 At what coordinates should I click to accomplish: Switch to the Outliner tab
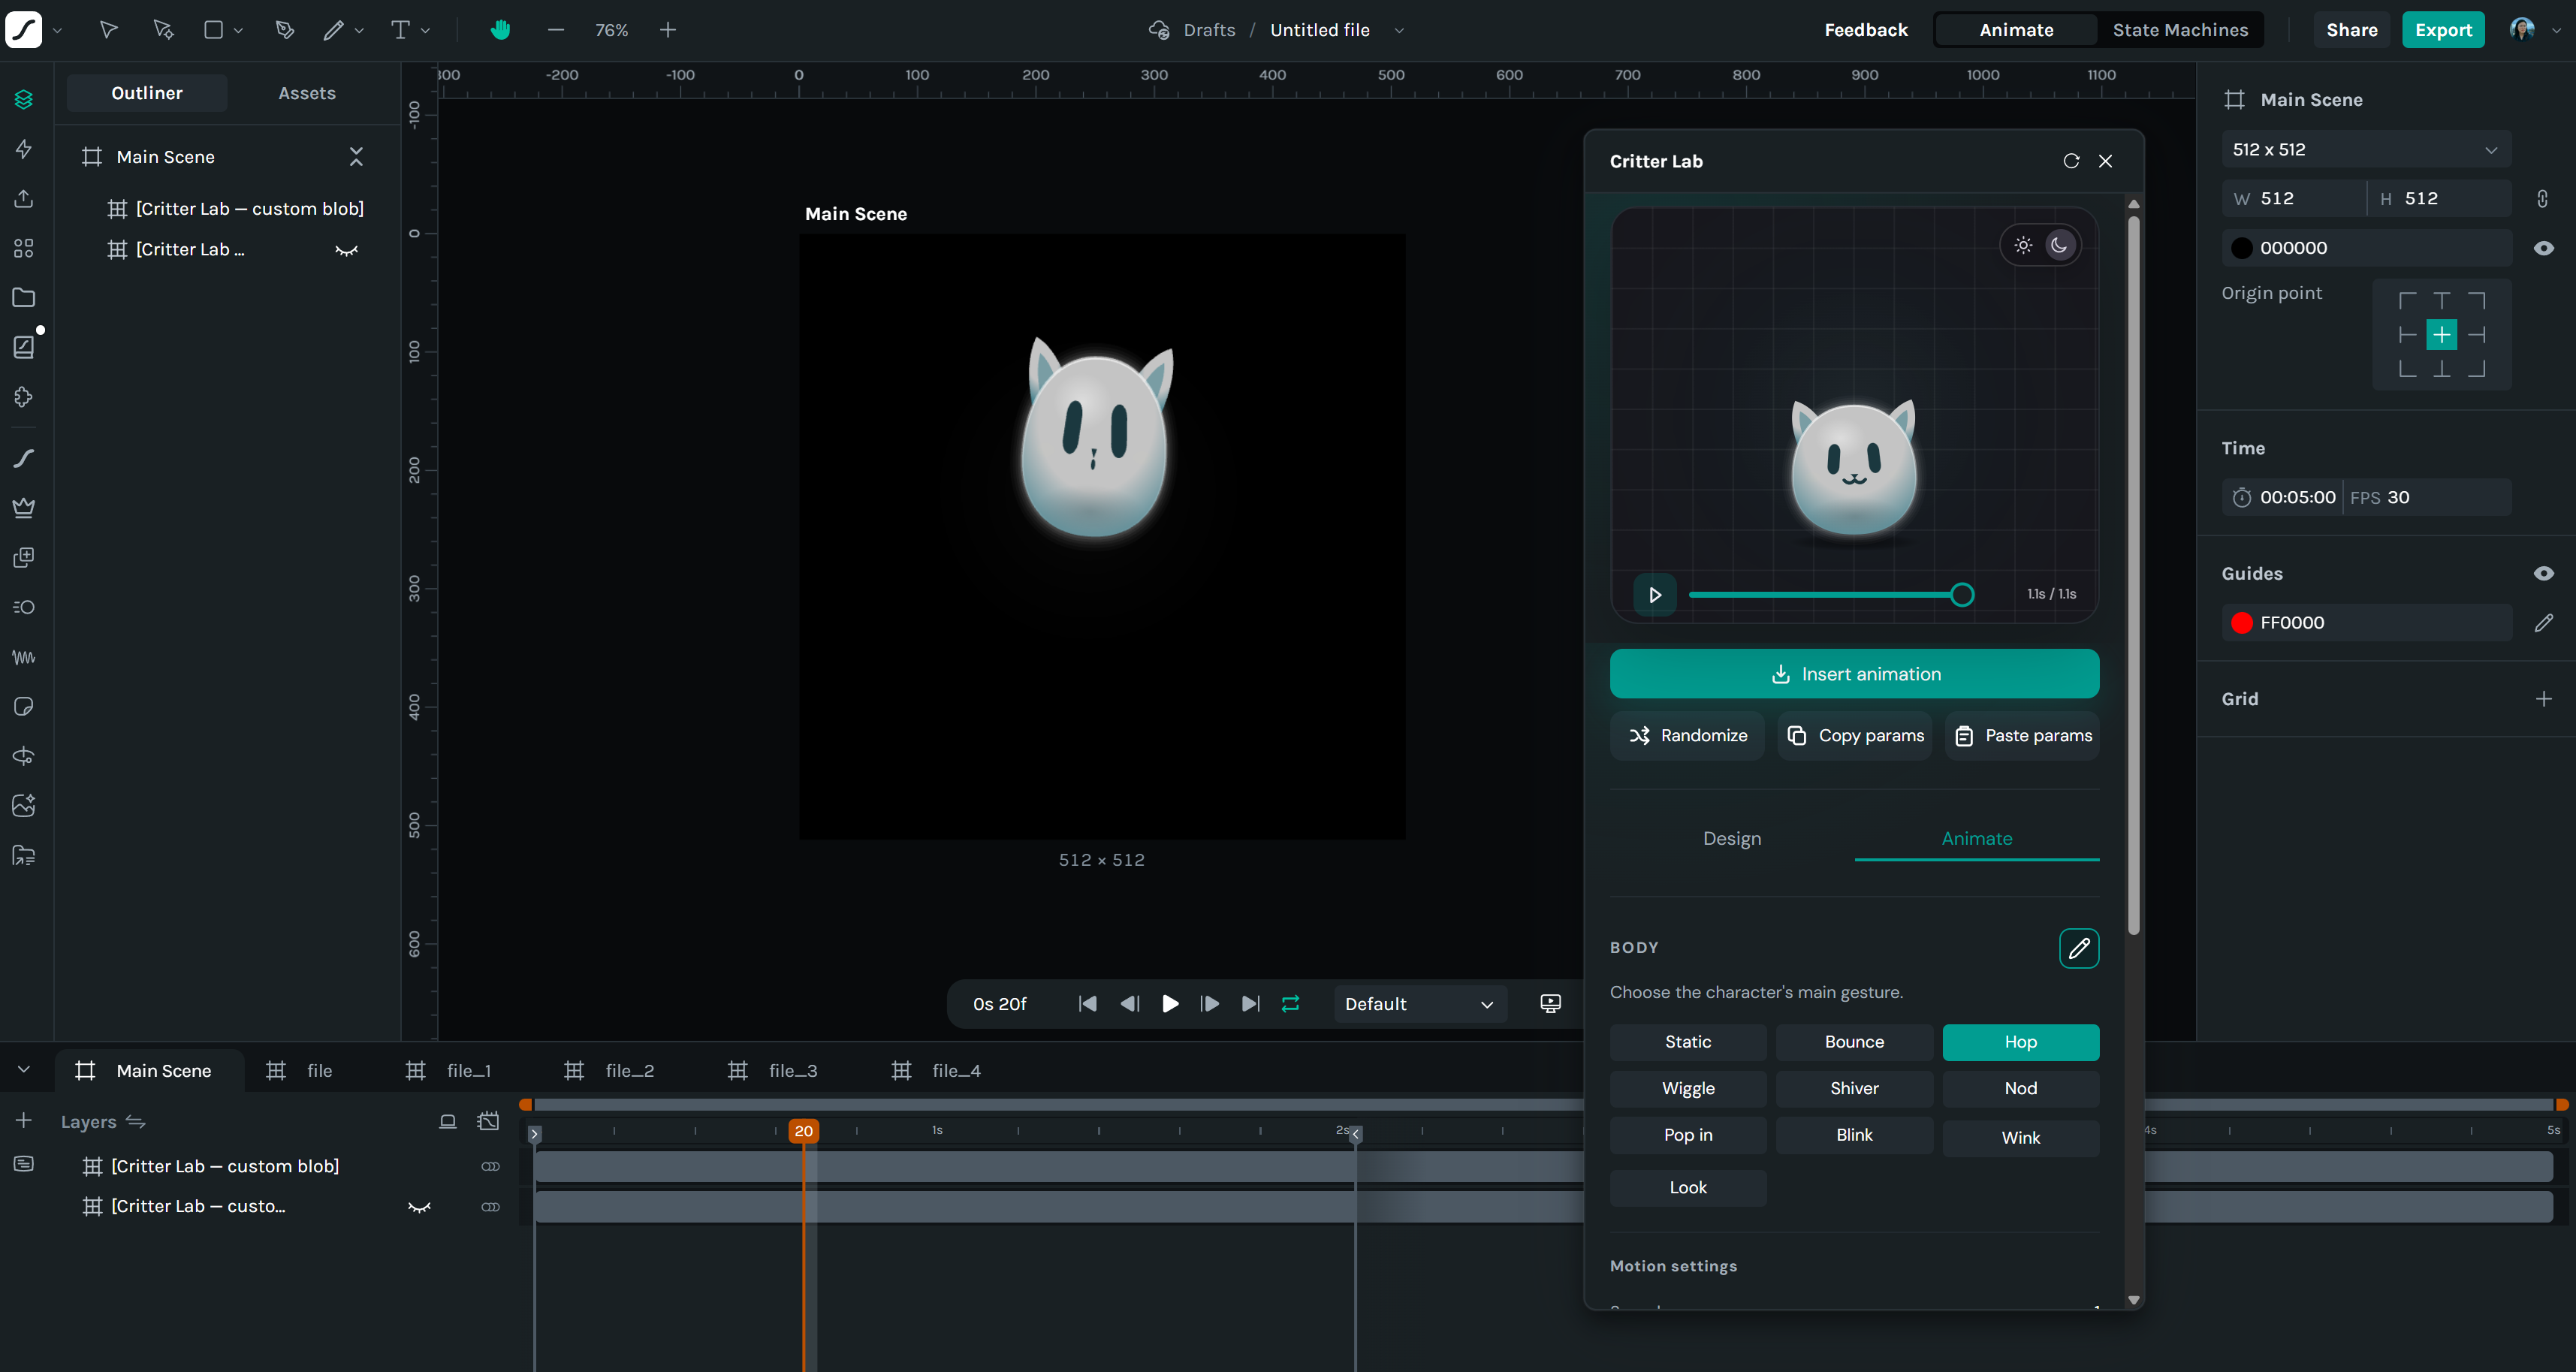pos(147,93)
